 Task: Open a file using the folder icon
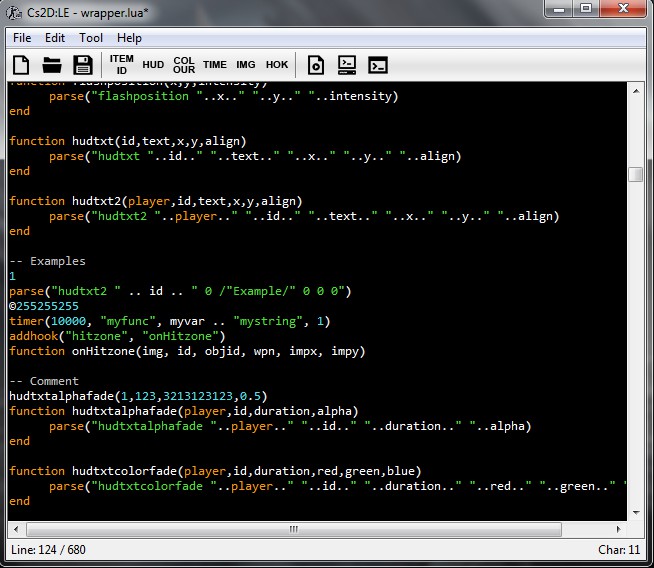(x=52, y=65)
